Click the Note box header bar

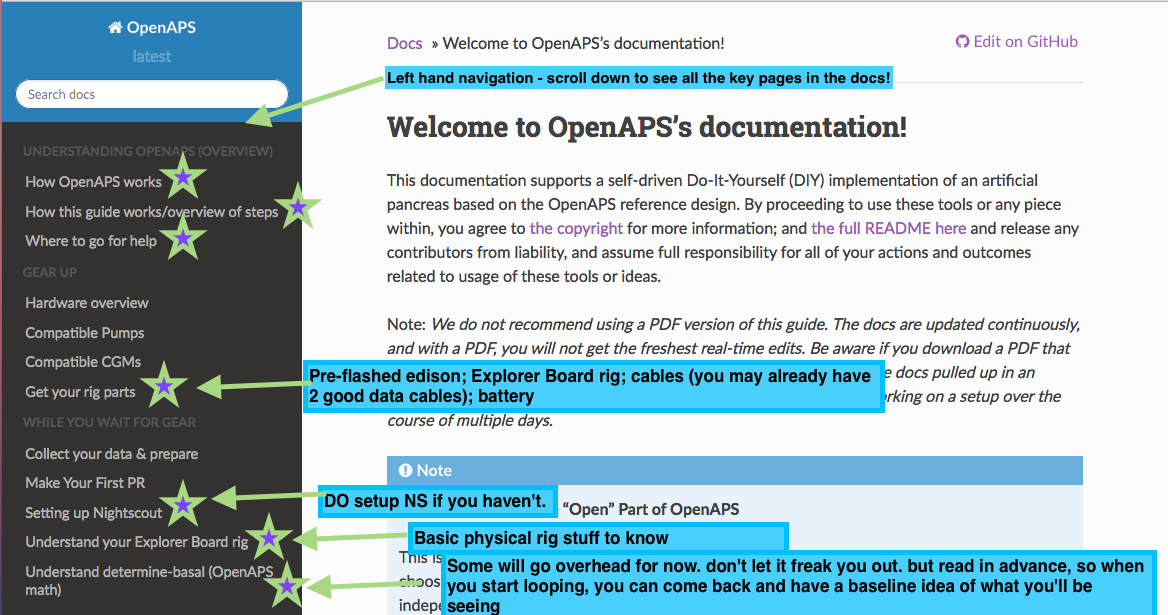(x=734, y=471)
